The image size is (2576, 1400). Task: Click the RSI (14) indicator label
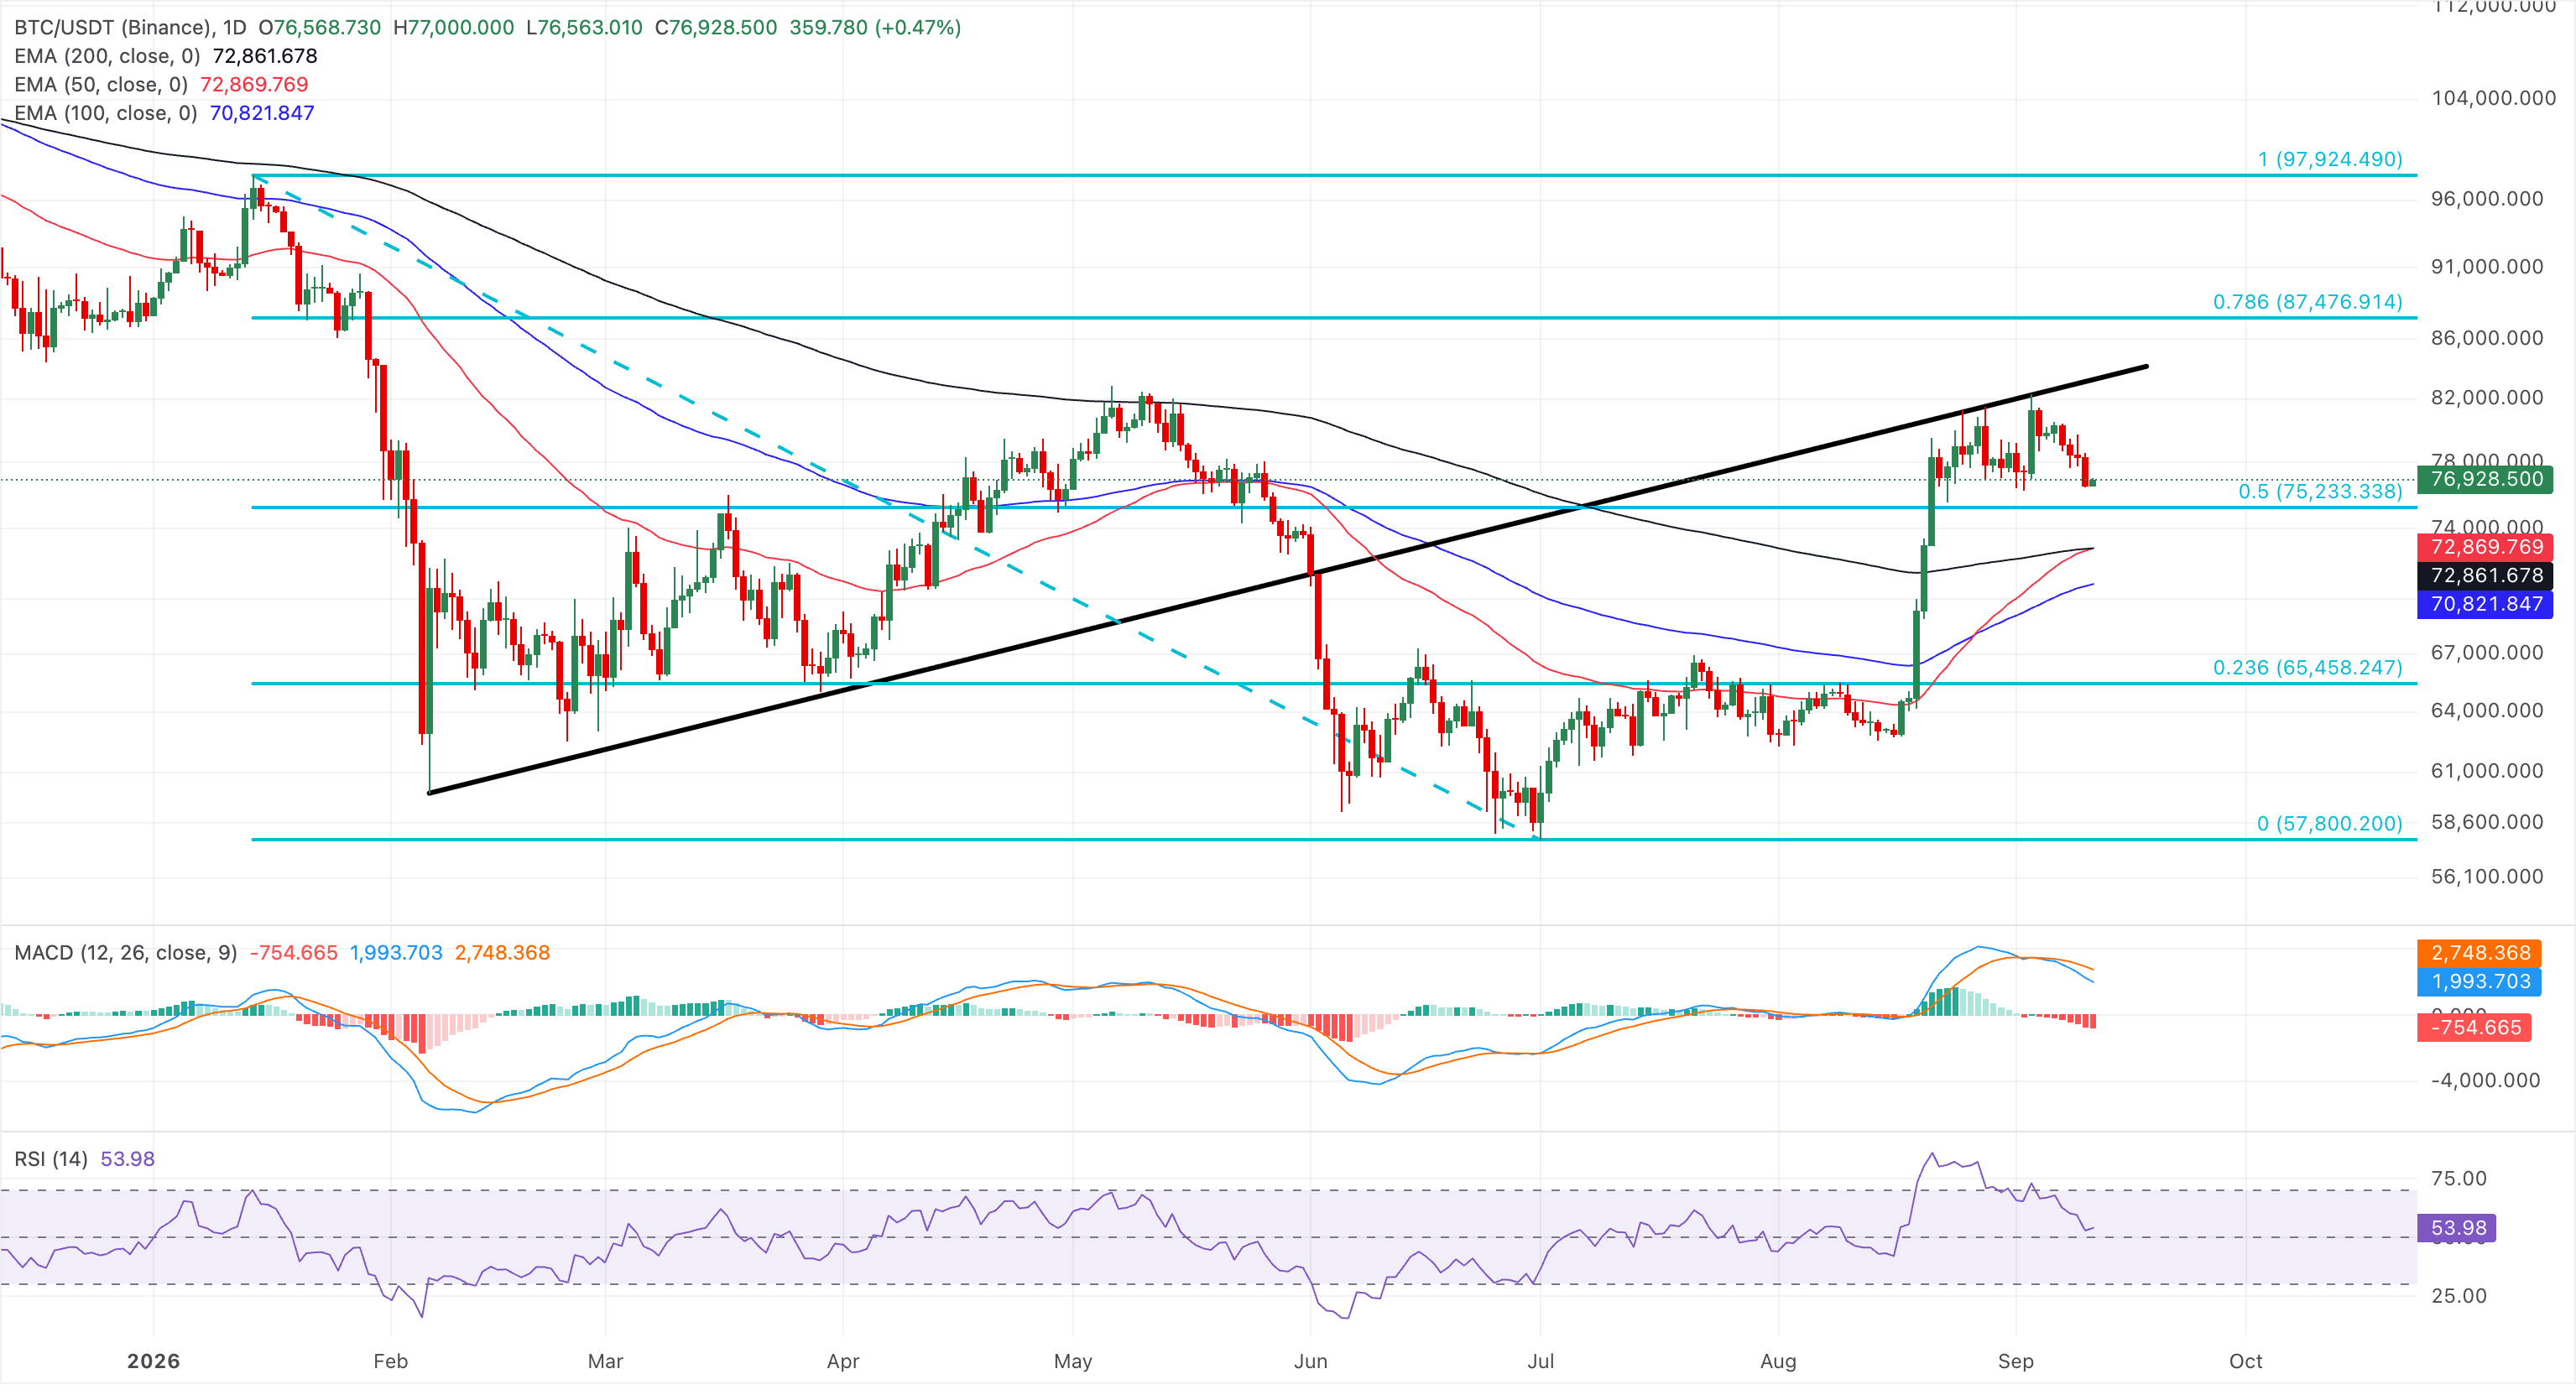[51, 1158]
